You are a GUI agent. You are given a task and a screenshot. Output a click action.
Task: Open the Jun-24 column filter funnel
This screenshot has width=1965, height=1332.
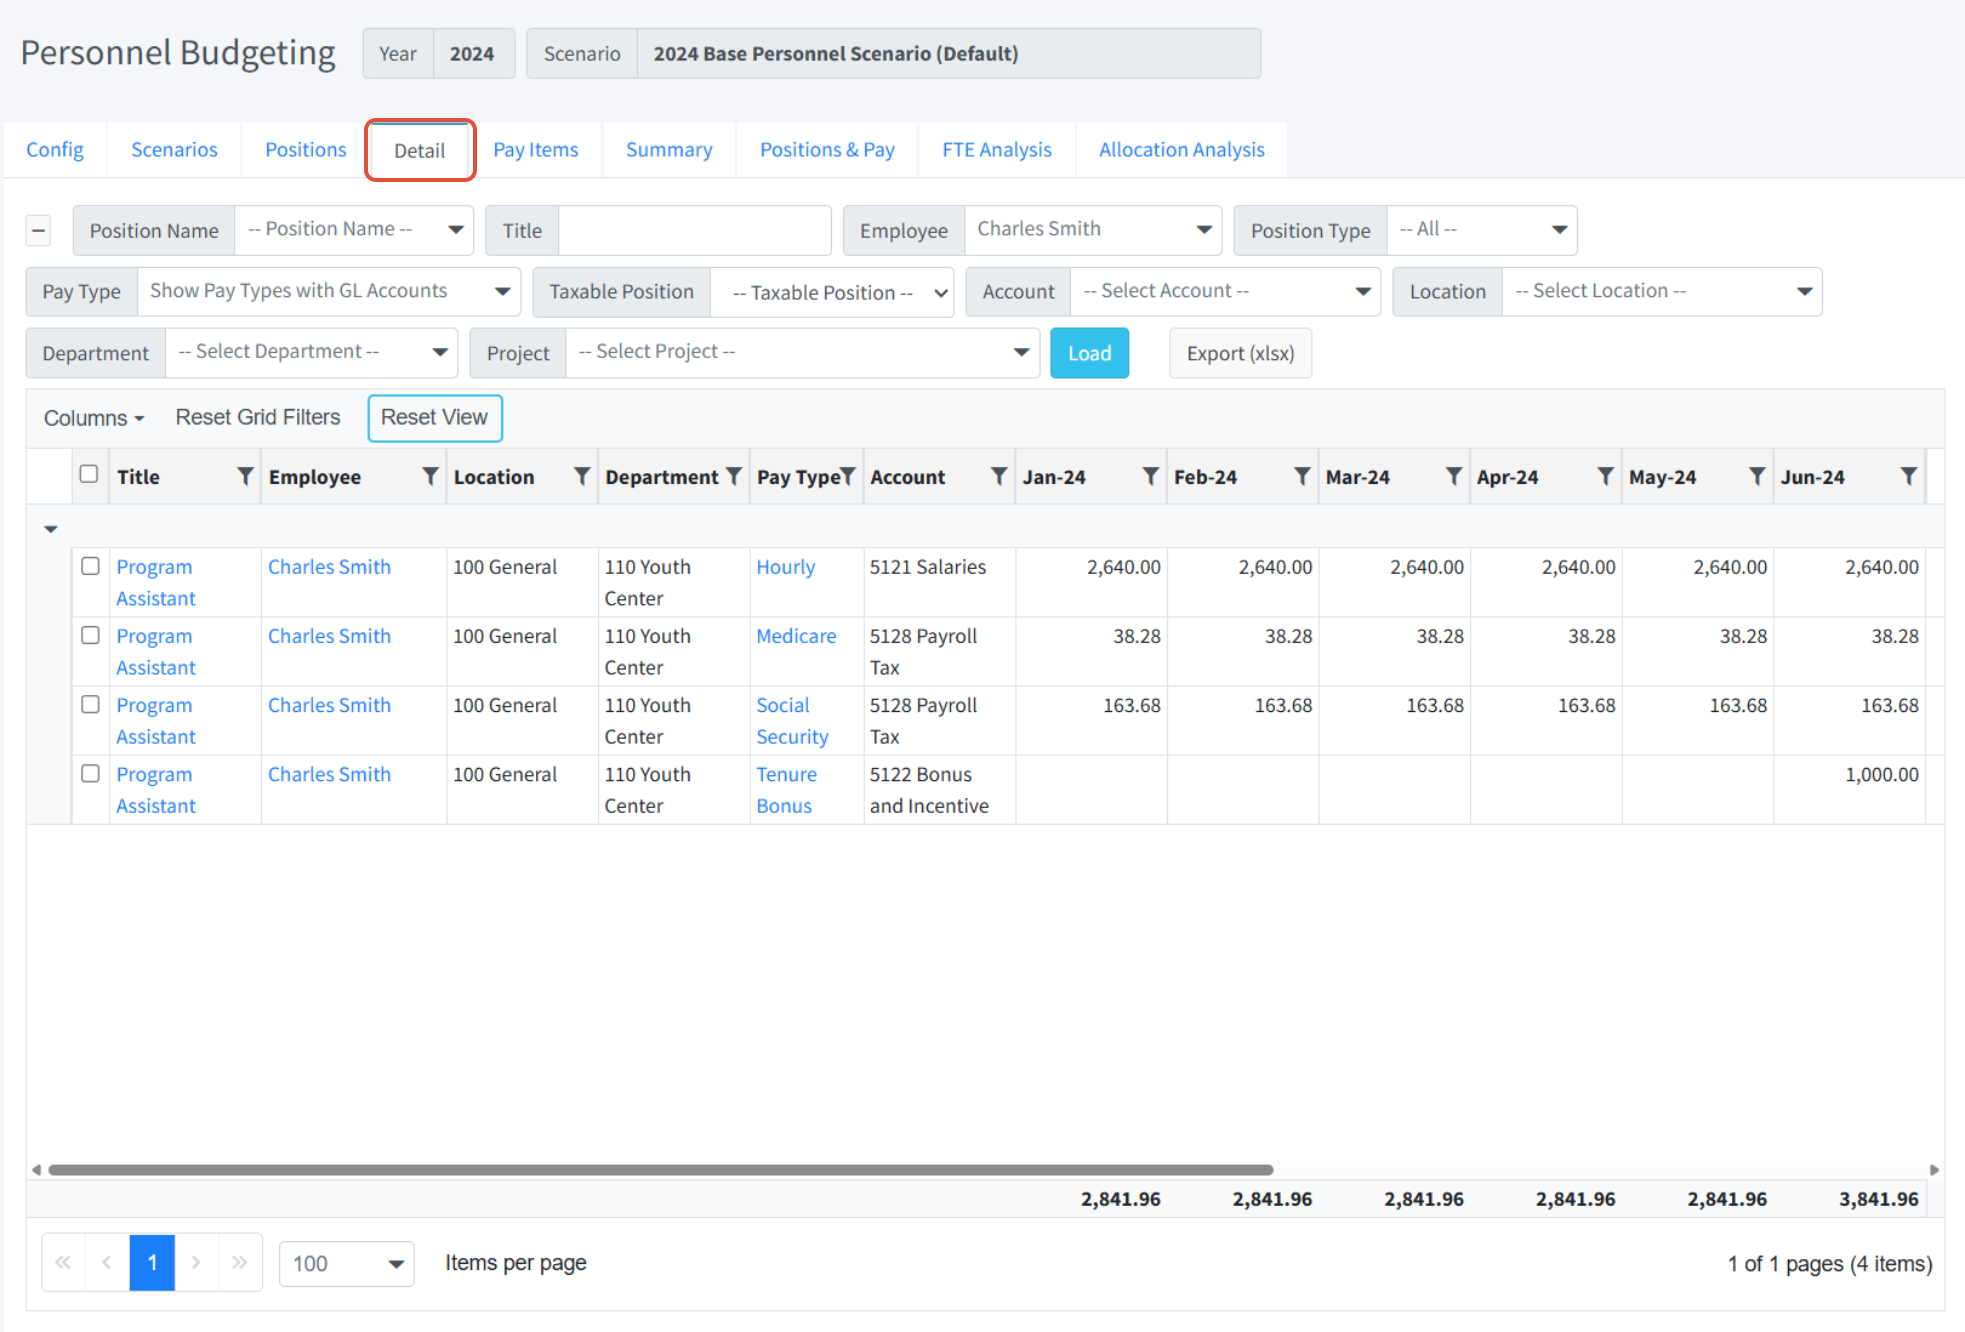coord(1908,477)
